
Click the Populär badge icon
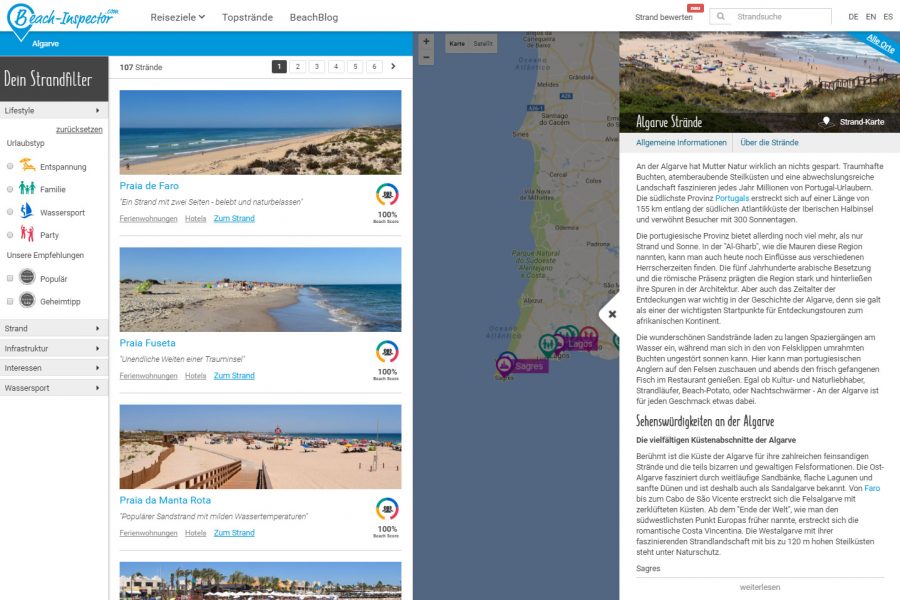[x=27, y=277]
